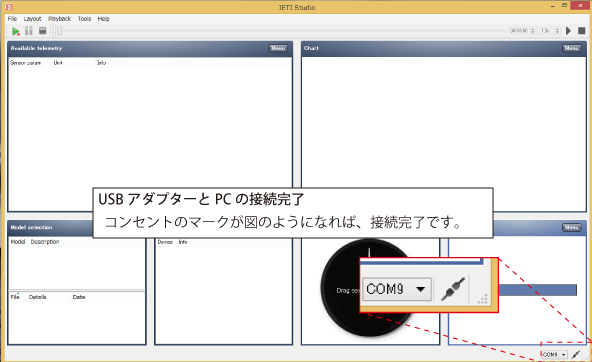Screen dimensions: 592x362
Task: Open the Tools menu
Action: pyautogui.click(x=84, y=18)
